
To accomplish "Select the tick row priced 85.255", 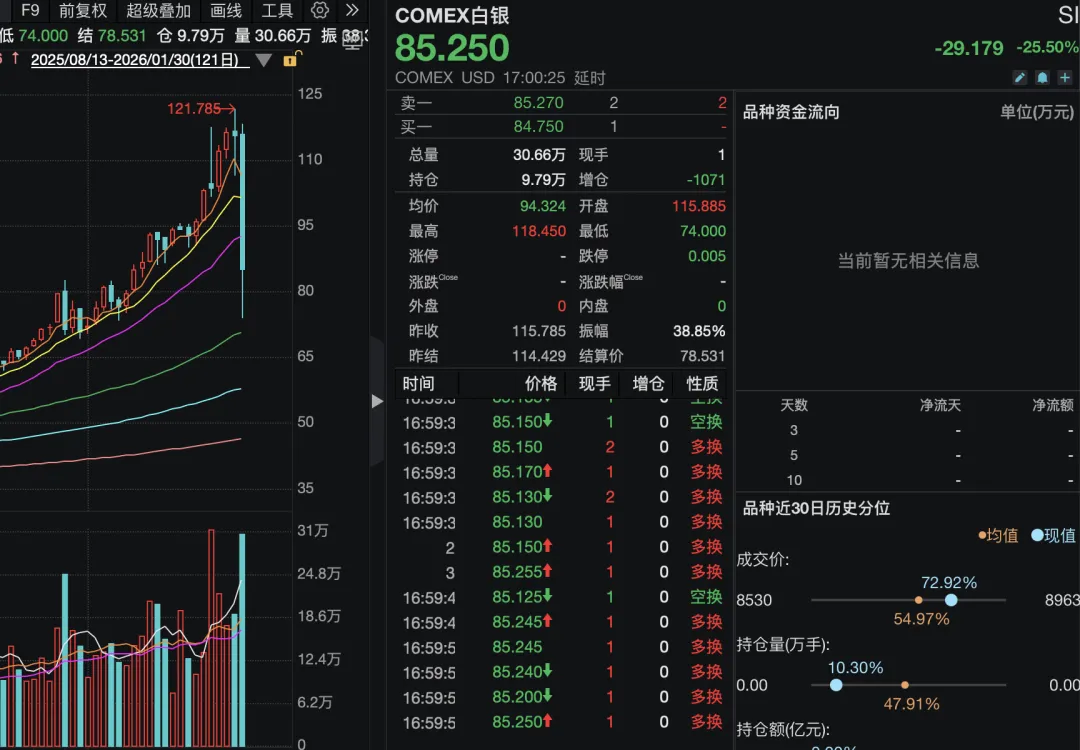I will [563, 572].
